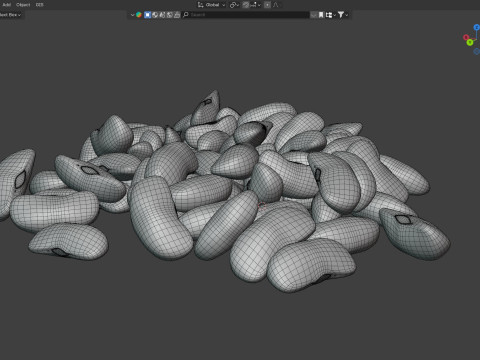Screen dimensions: 480x360
Task: Toggle snapping magnet button
Action: [246, 5]
